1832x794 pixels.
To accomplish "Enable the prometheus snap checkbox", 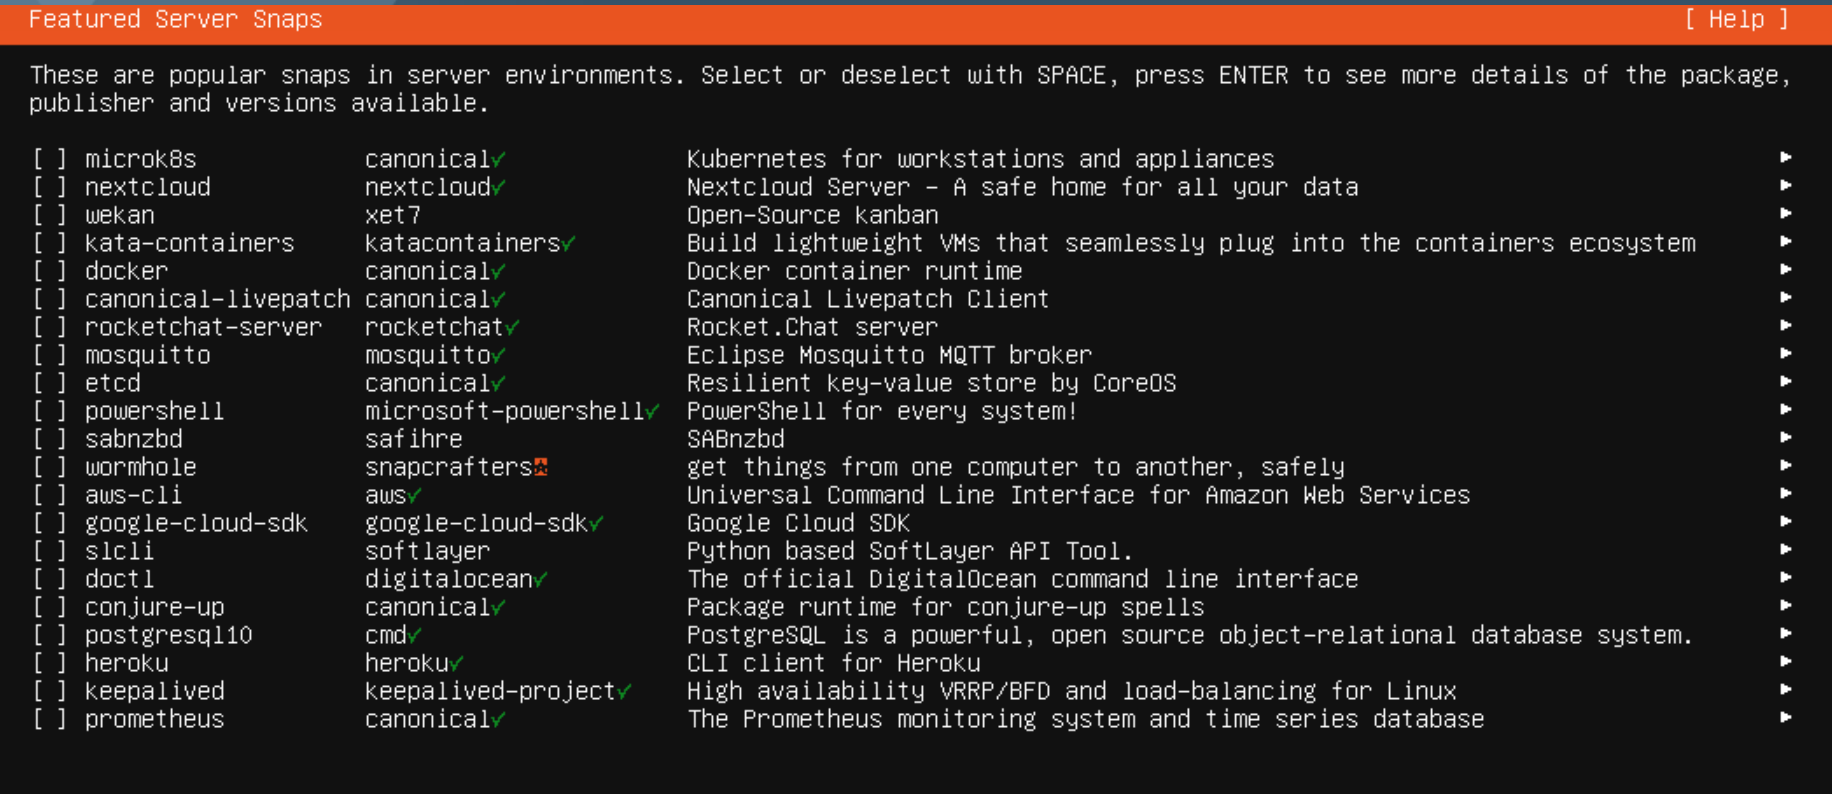I will [x=50, y=719].
